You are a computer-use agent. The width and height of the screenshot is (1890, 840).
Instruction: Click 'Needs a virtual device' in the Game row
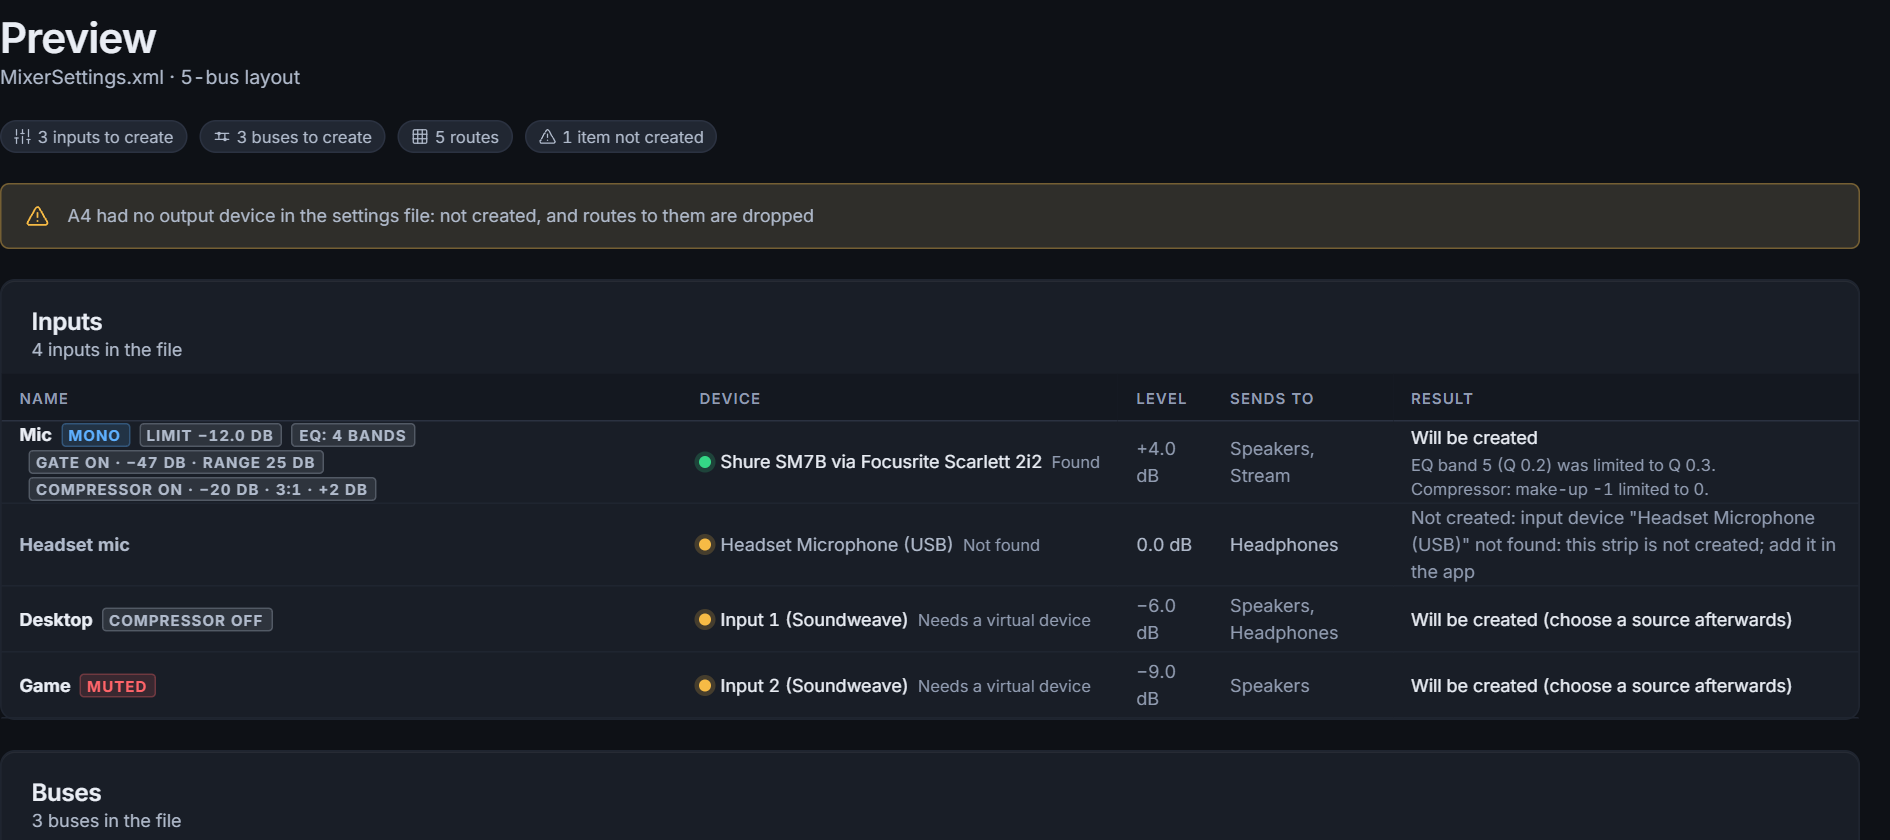1004,686
